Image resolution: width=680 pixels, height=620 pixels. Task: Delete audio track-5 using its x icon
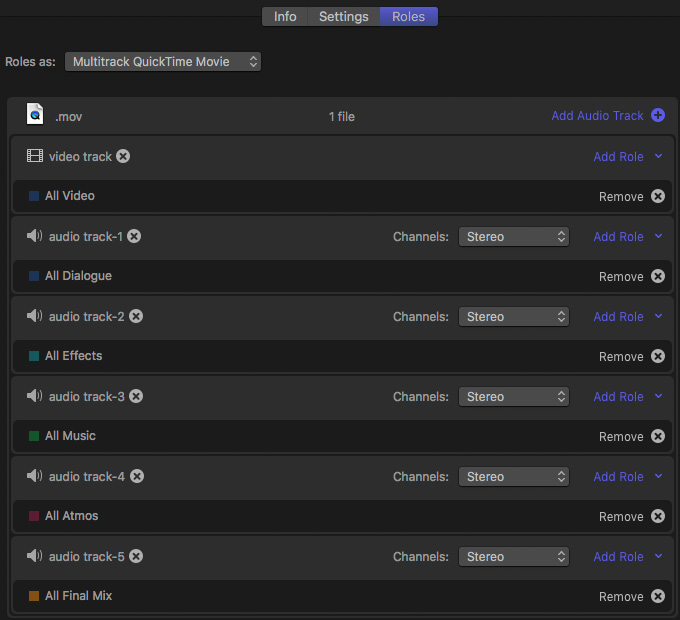tap(136, 556)
